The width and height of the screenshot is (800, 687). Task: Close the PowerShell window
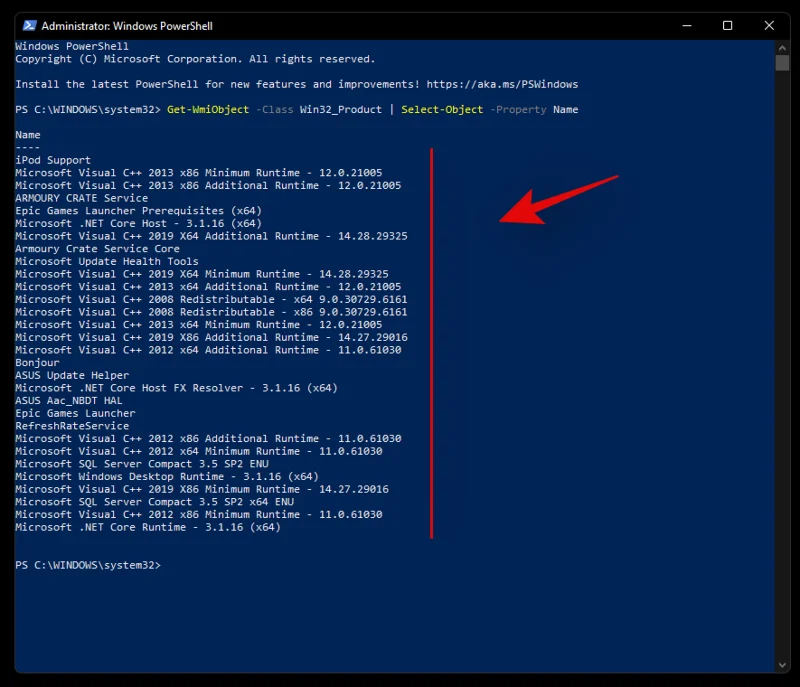pos(769,25)
